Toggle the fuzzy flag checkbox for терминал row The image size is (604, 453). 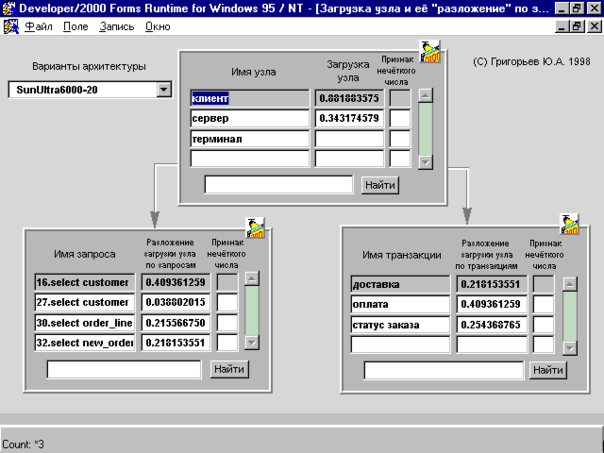(x=400, y=139)
